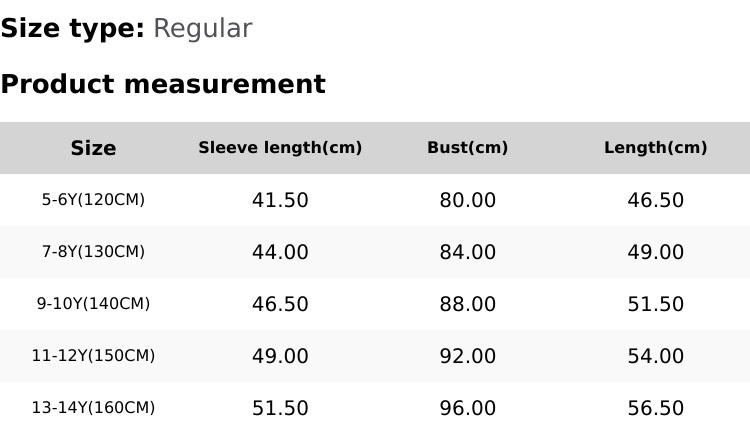Screen dimensions: 750x434
Task: Select the 7-8Y(130CM) size row label
Action: [93, 252]
